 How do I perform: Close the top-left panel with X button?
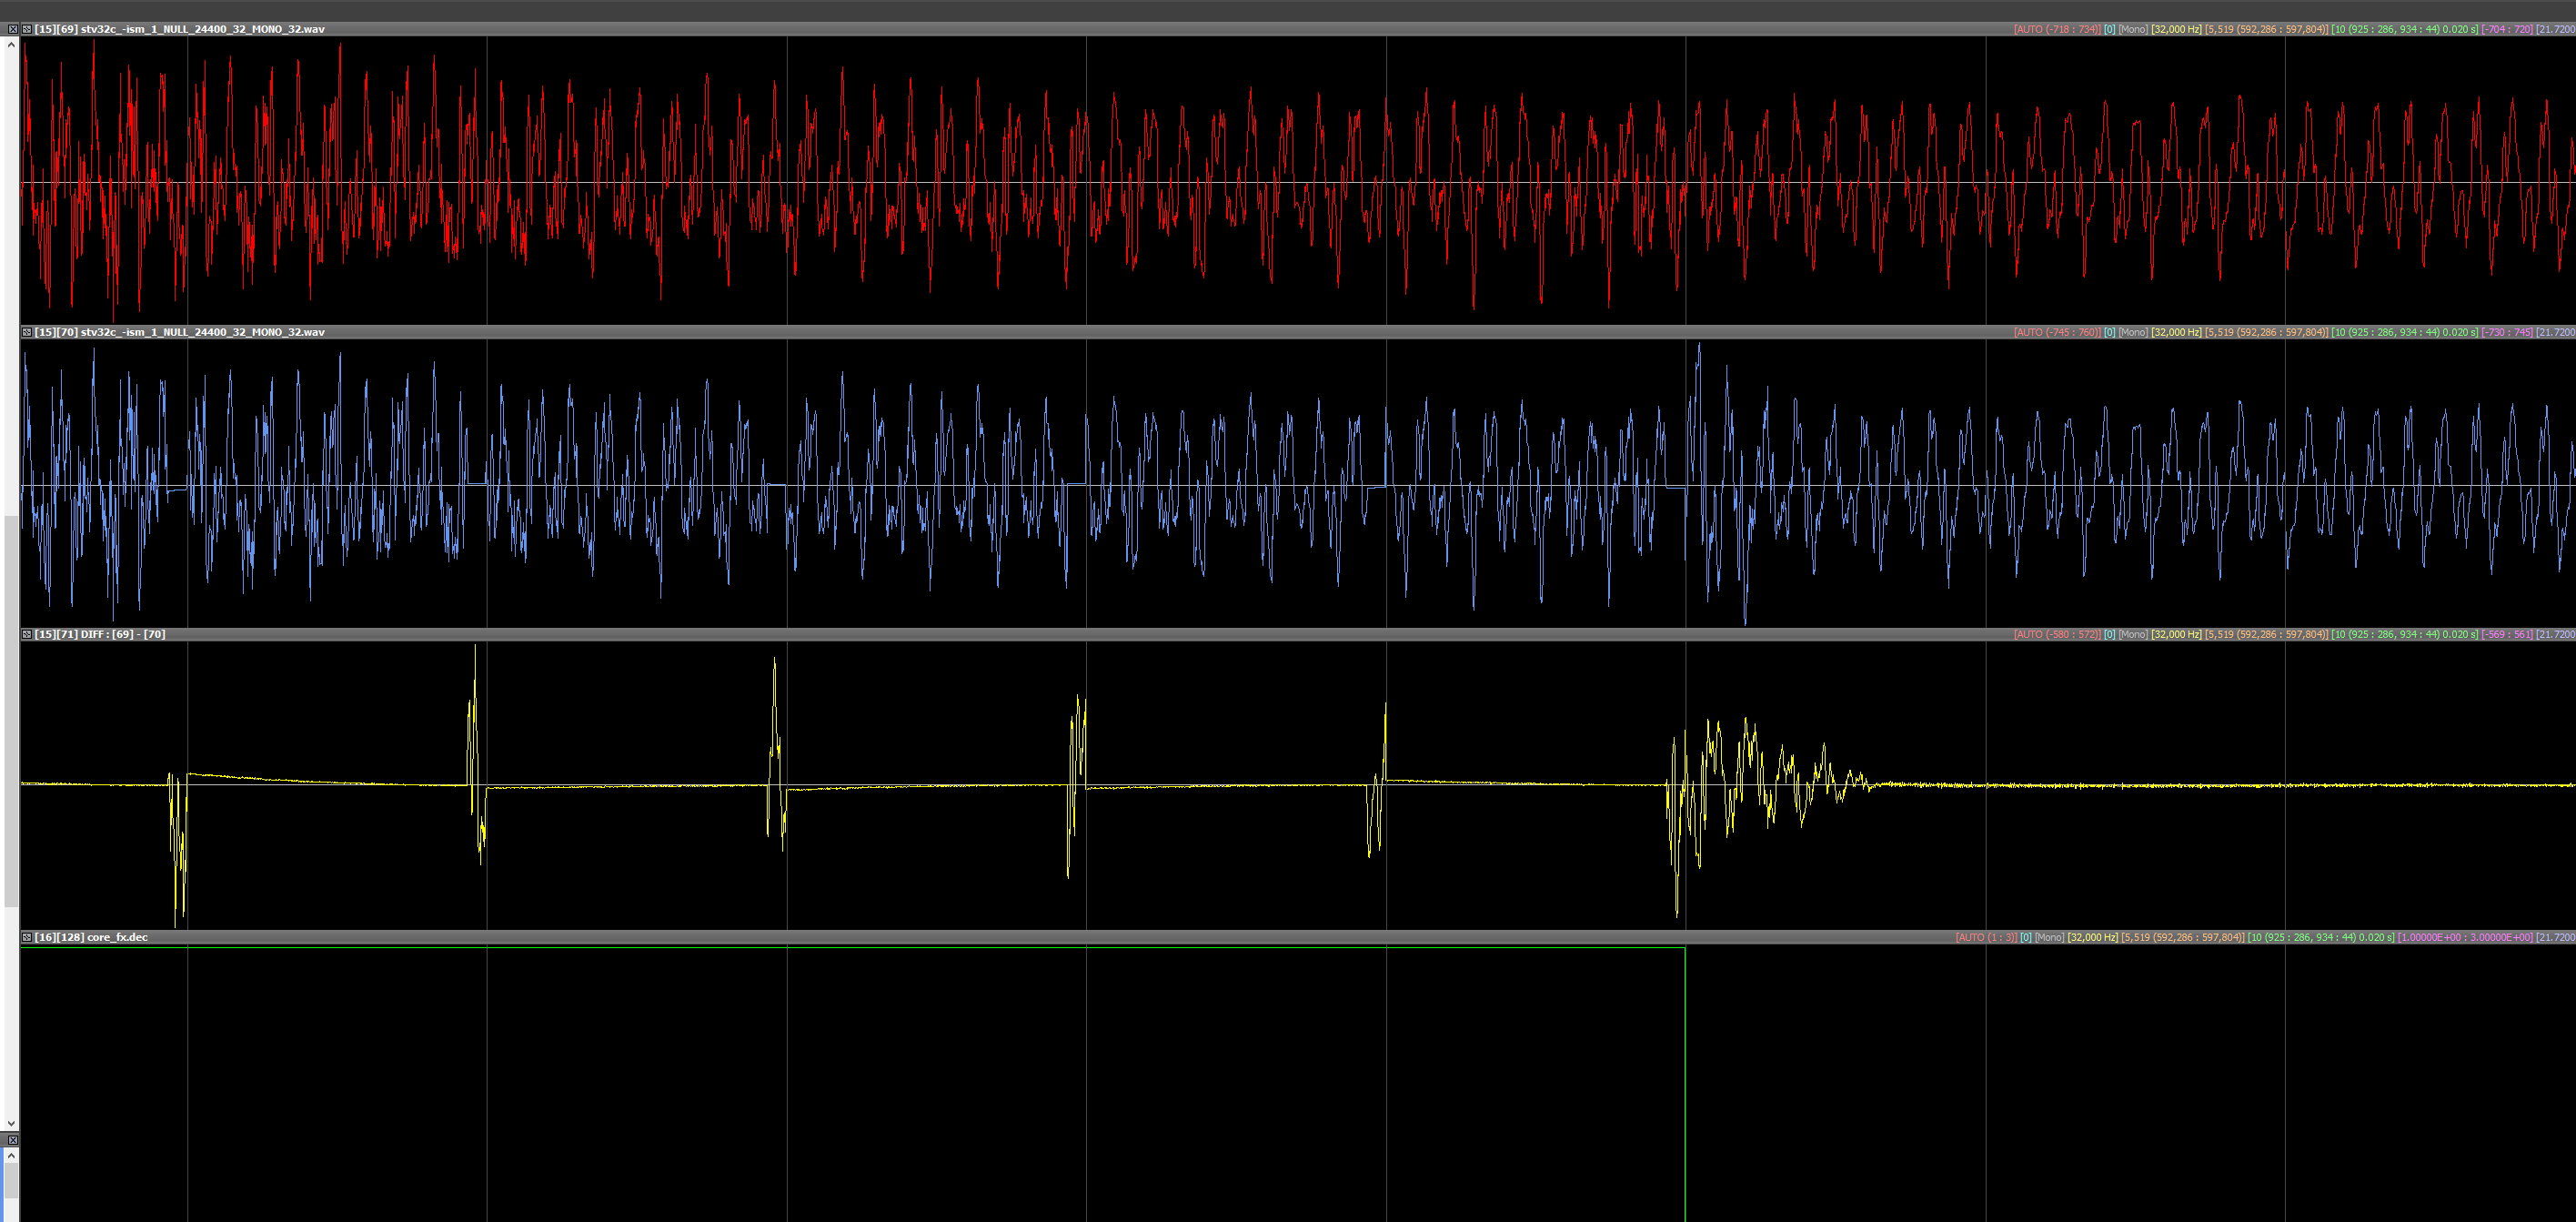coord(12,29)
